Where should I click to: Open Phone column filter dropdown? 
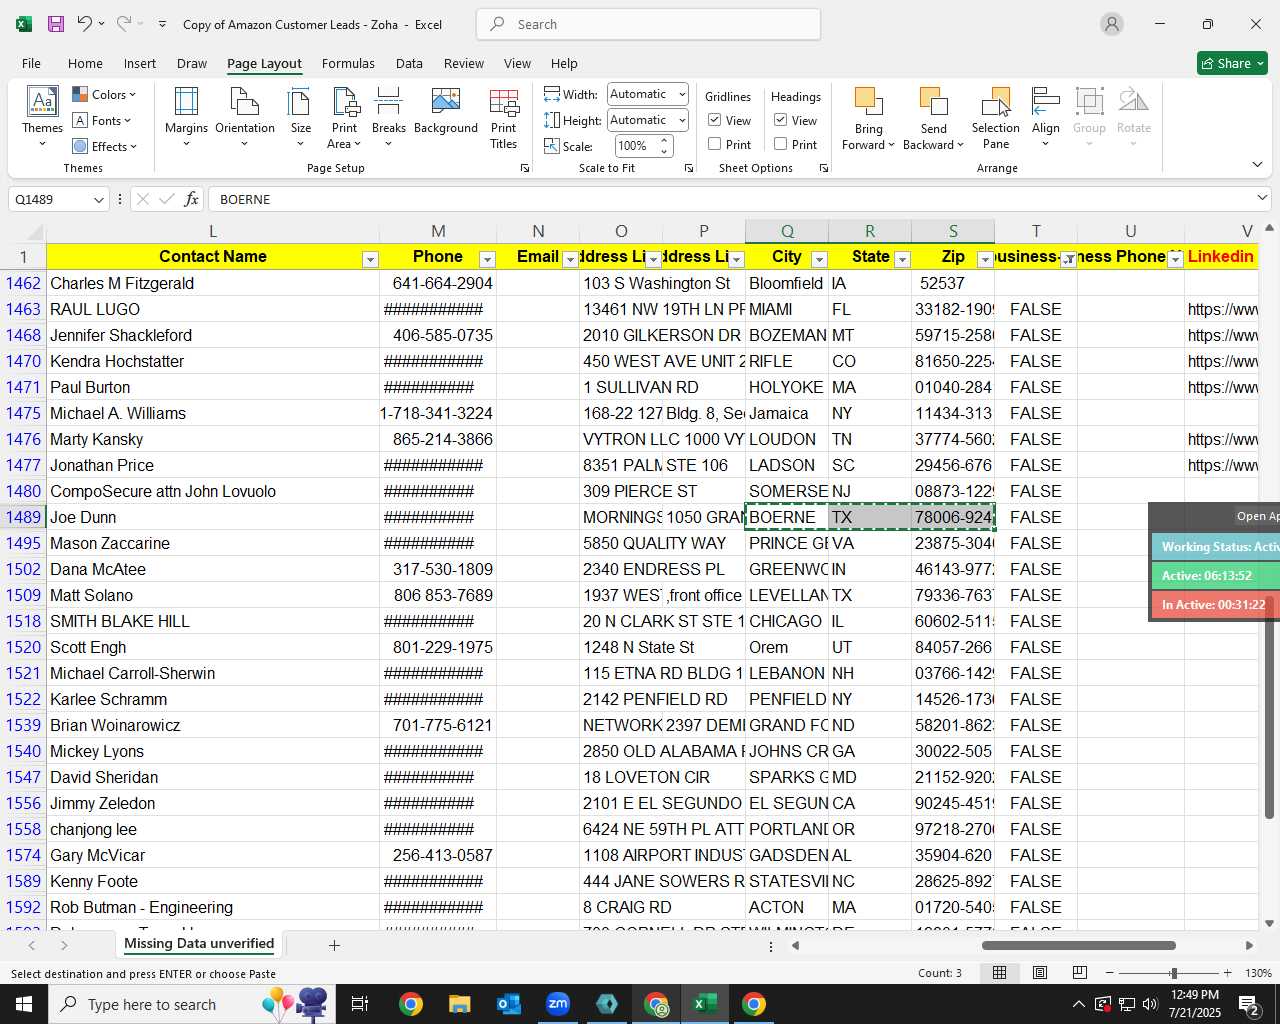487,260
